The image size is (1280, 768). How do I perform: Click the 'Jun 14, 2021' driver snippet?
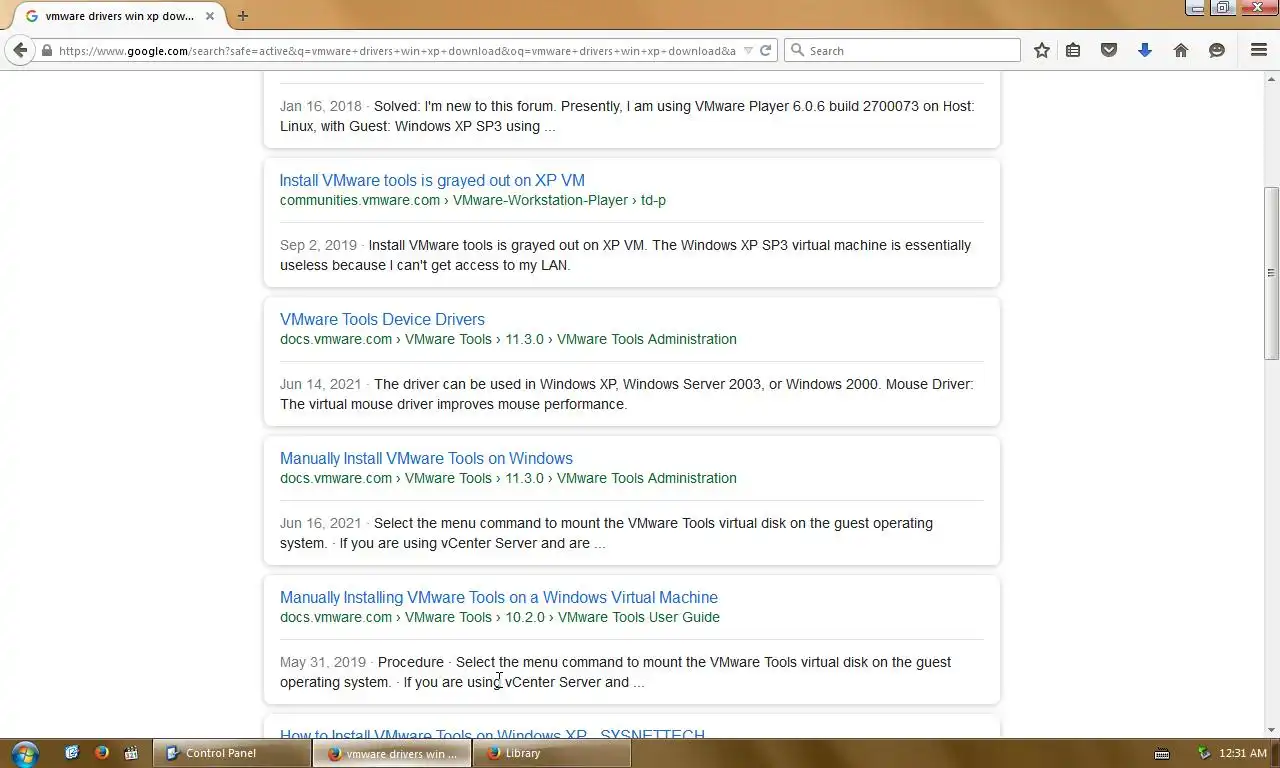tap(626, 394)
